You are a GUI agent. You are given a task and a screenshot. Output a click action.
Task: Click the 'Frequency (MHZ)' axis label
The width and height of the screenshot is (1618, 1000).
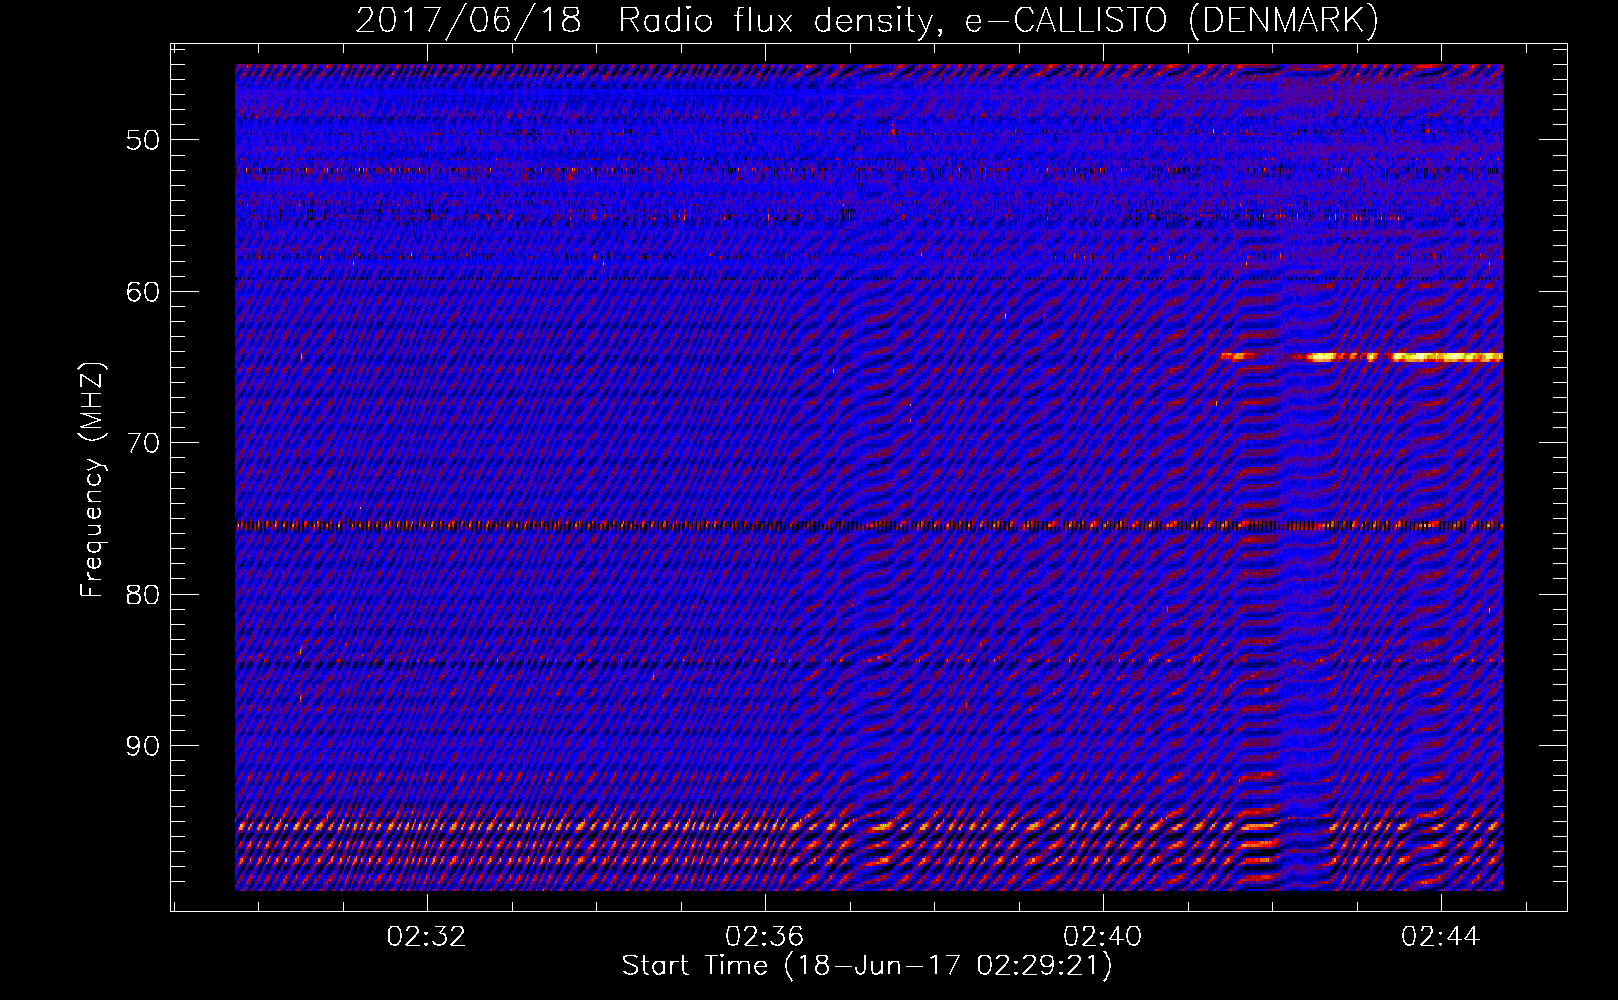click(92, 480)
